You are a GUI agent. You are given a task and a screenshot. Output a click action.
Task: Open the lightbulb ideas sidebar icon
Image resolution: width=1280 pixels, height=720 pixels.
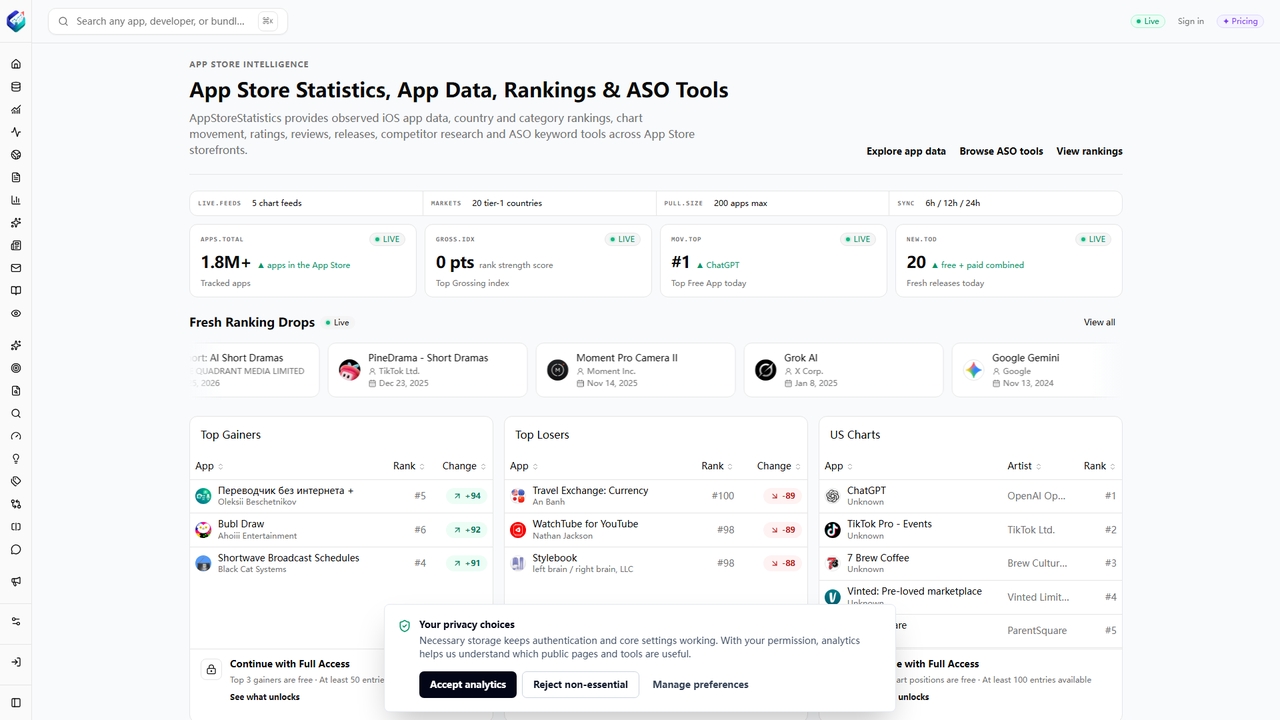(15, 459)
